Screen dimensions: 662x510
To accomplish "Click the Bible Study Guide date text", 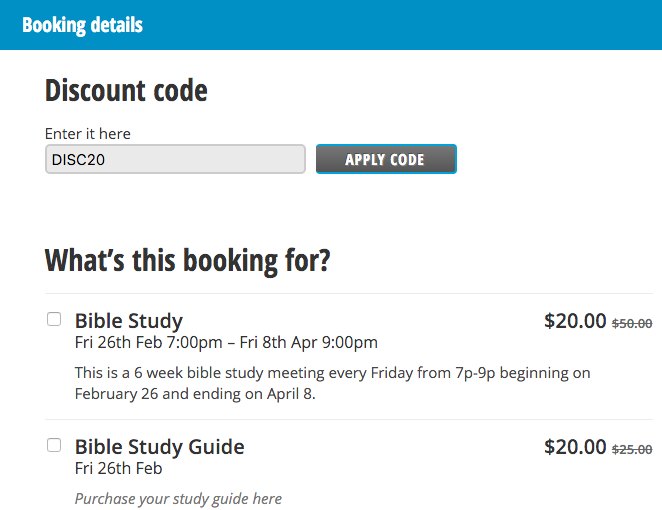I will click(118, 468).
